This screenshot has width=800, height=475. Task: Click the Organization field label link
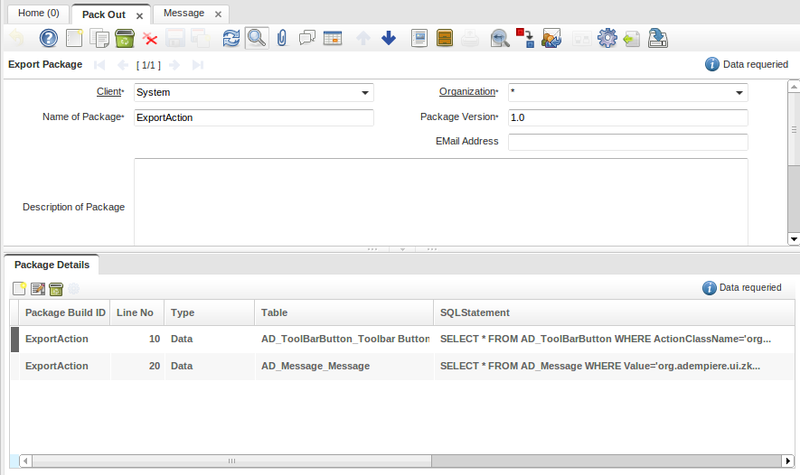coord(467,92)
